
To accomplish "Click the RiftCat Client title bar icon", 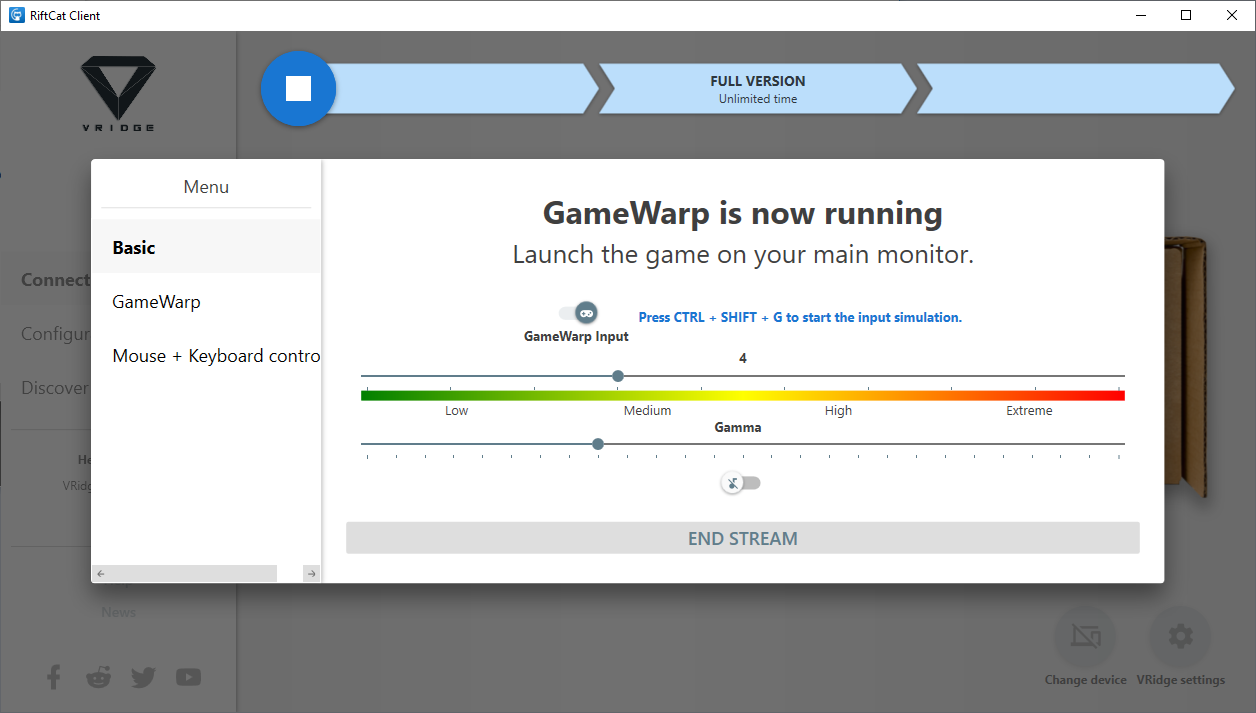I will (x=17, y=15).
